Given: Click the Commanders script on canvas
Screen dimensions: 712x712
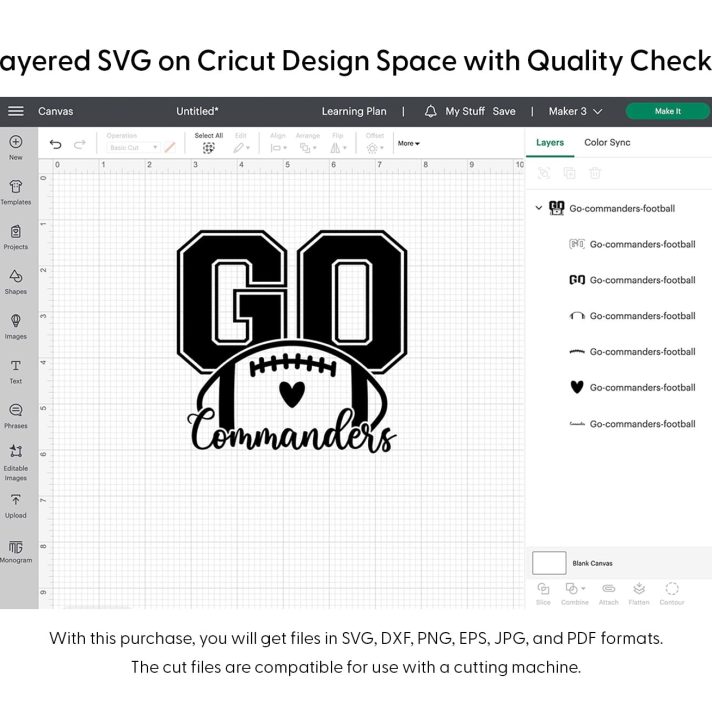Looking at the screenshot, I should (292, 431).
